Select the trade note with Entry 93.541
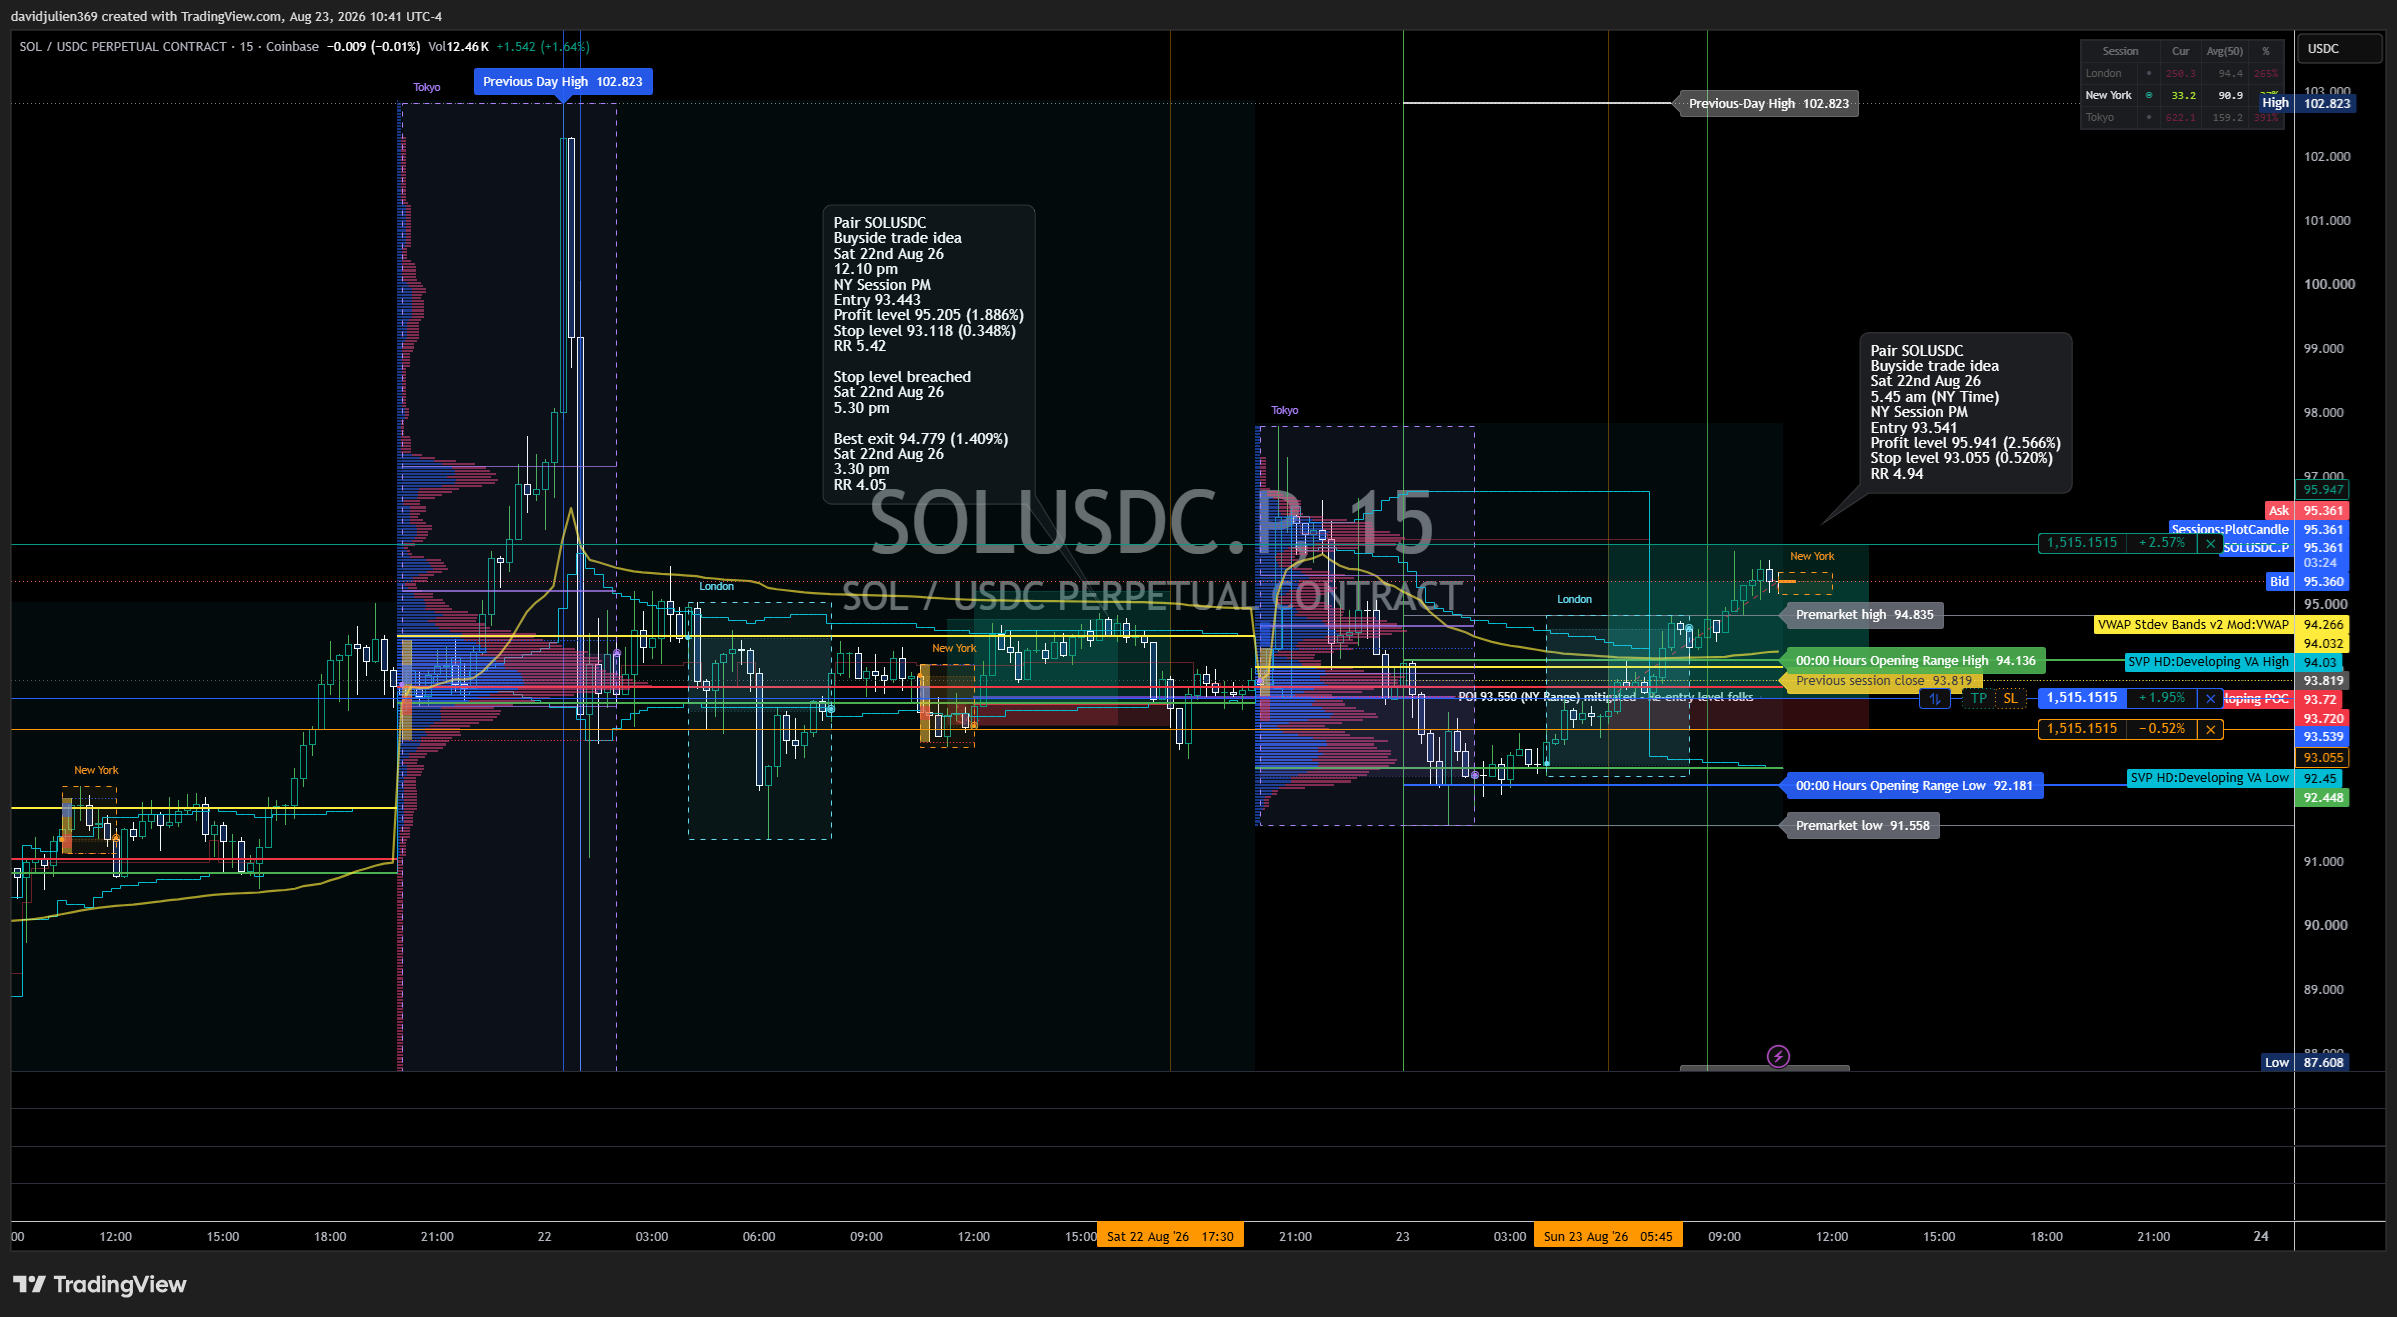The width and height of the screenshot is (2397, 1317). click(x=1965, y=412)
